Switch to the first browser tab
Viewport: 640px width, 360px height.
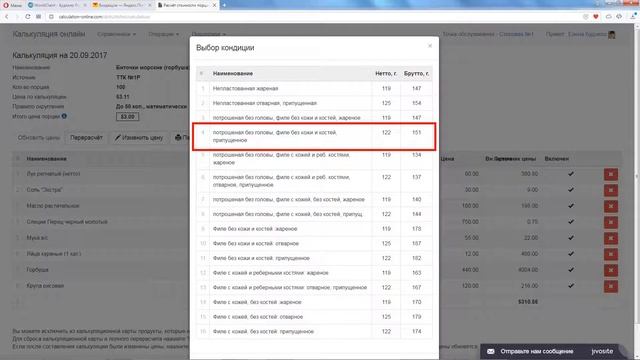tap(57, 5)
